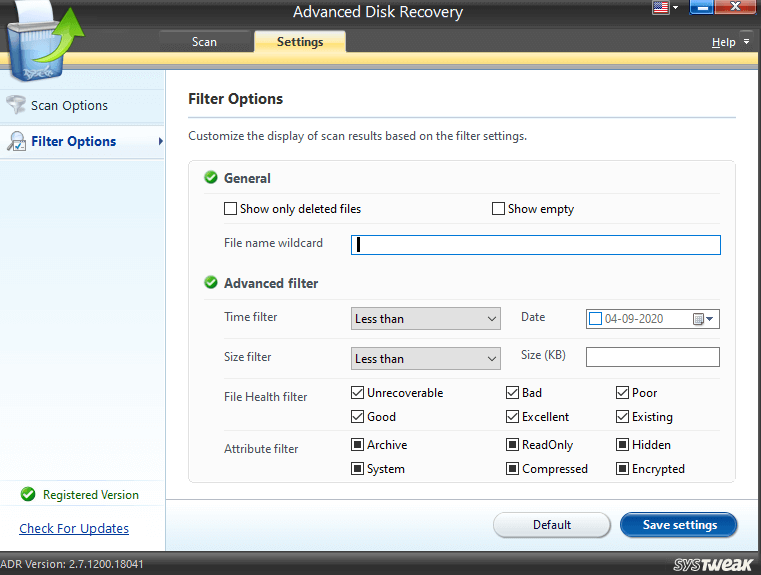The height and width of the screenshot is (575, 761).
Task: Minimize the Advanced Disk Recovery window
Action: (702, 7)
